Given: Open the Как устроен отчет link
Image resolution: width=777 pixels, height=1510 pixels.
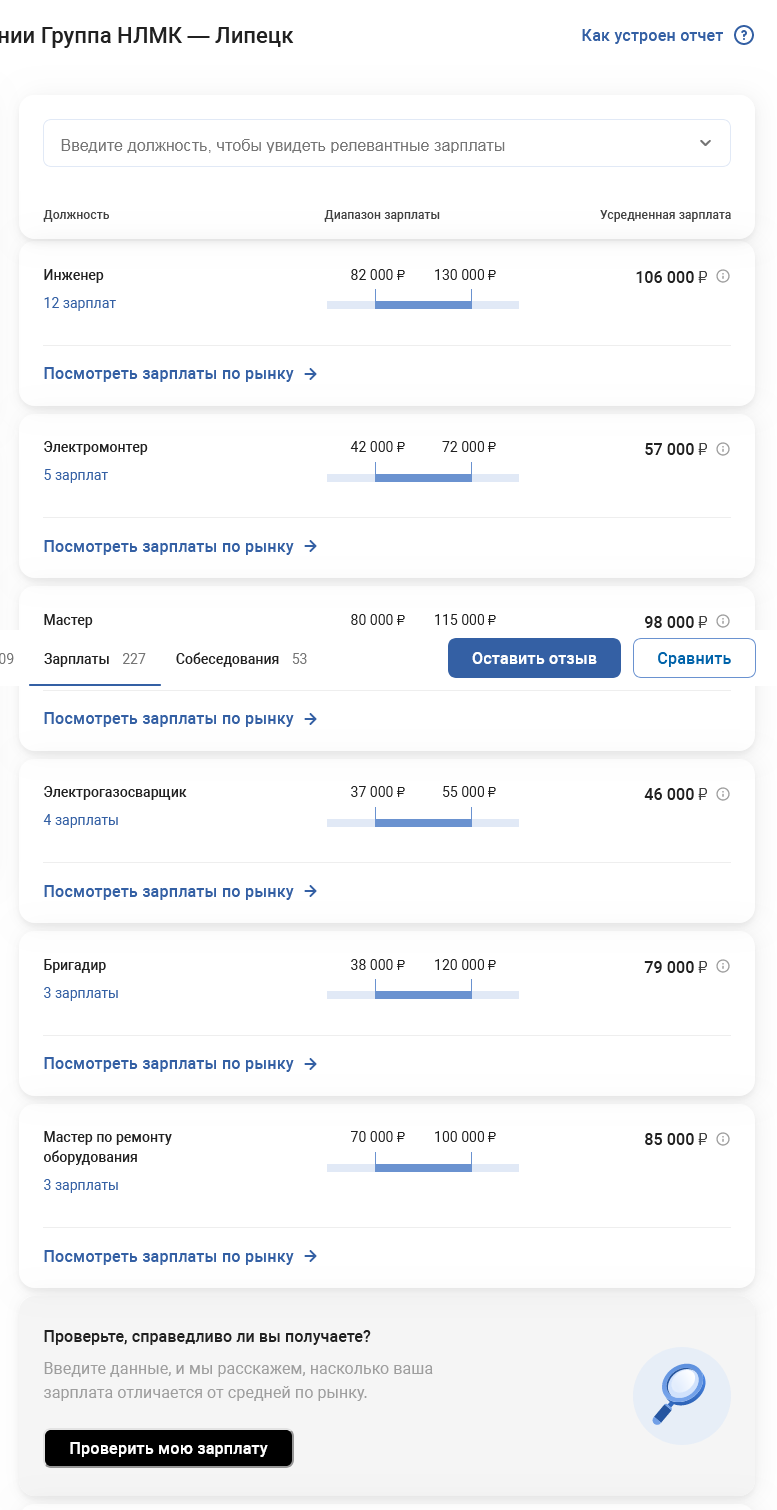Looking at the screenshot, I should point(652,36).
